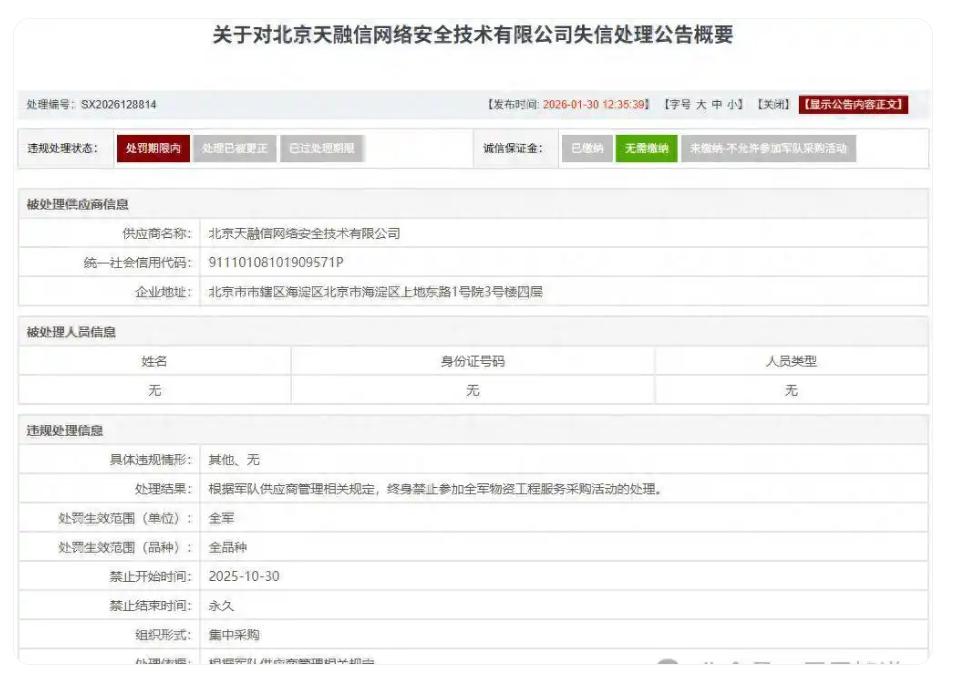Click the credit code 91110108101909571P
The image size is (978, 697).
[275, 263]
